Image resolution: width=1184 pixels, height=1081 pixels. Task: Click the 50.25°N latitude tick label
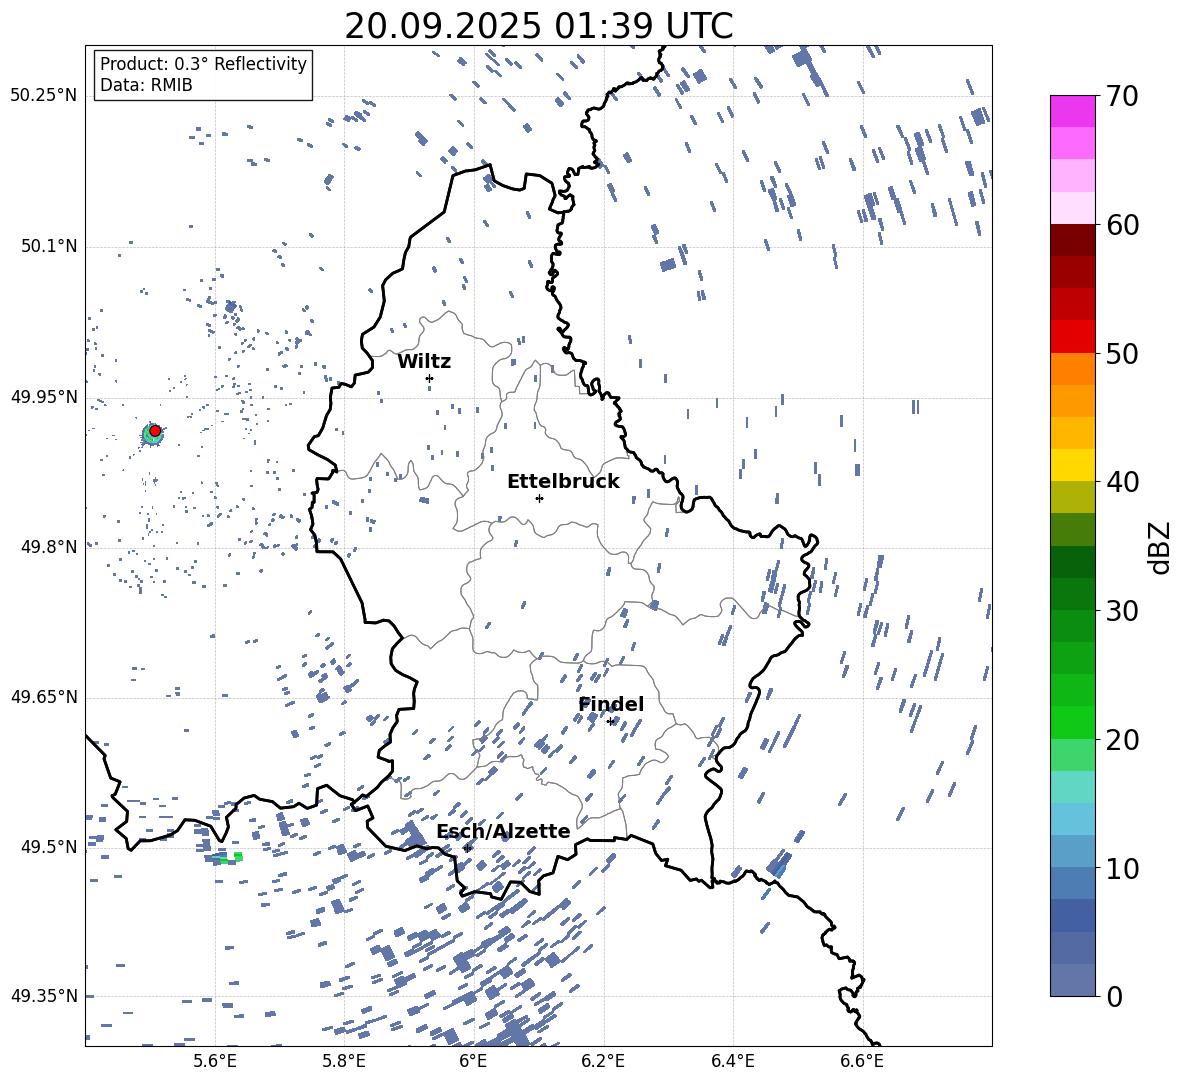[x=43, y=96]
